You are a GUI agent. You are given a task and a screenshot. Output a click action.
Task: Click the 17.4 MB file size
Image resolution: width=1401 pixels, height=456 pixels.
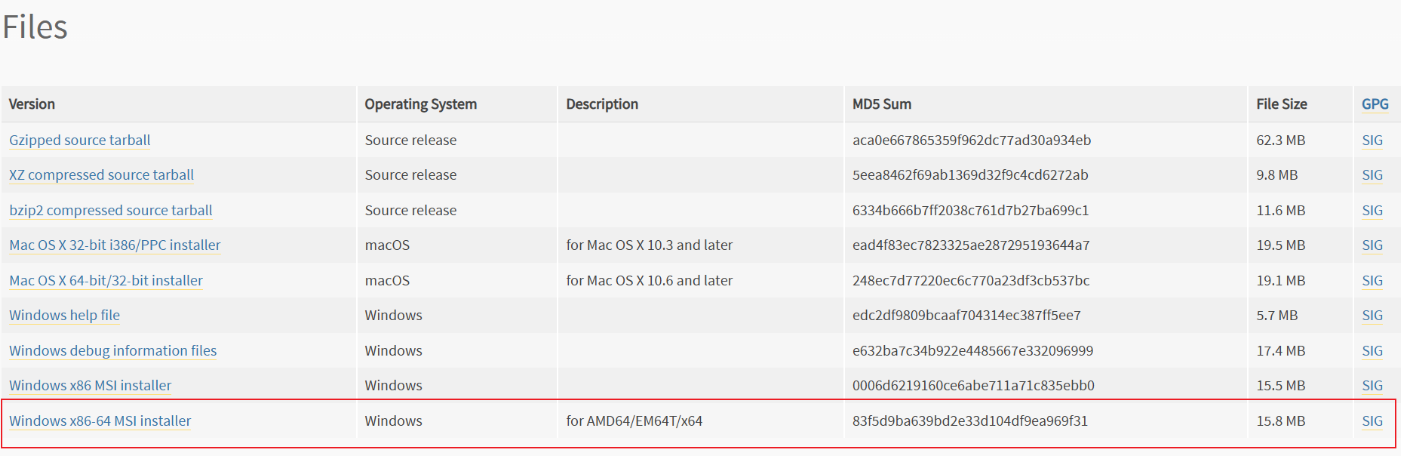(1281, 350)
